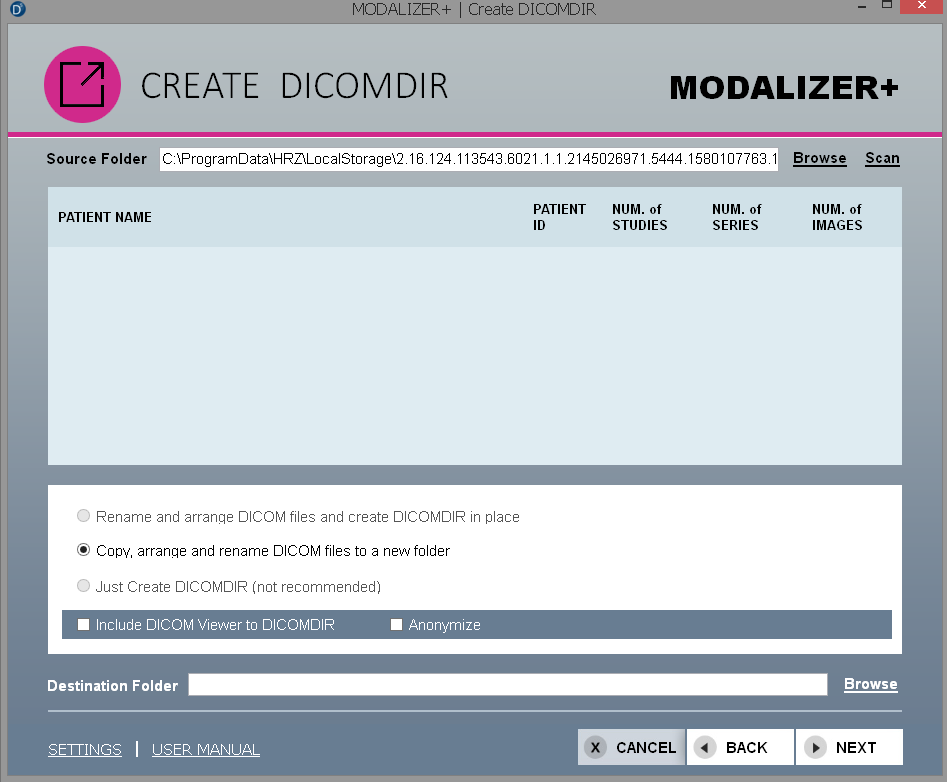
Task: Click the X icon on the Cancel button
Action: 596,747
